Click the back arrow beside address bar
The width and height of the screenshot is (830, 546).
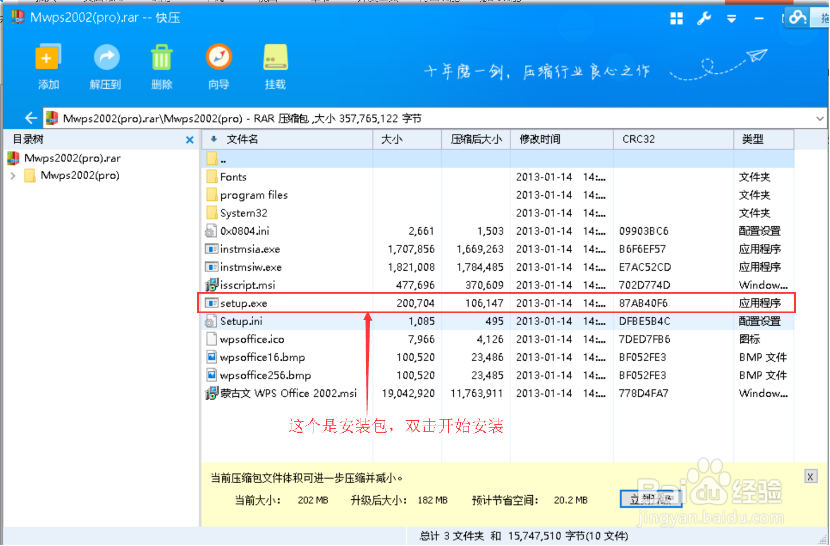[x=31, y=118]
